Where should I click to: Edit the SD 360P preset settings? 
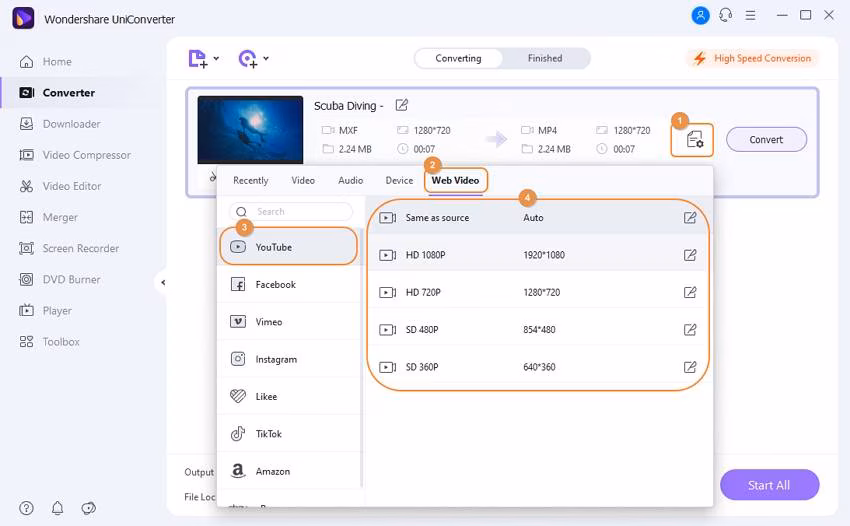click(x=690, y=367)
